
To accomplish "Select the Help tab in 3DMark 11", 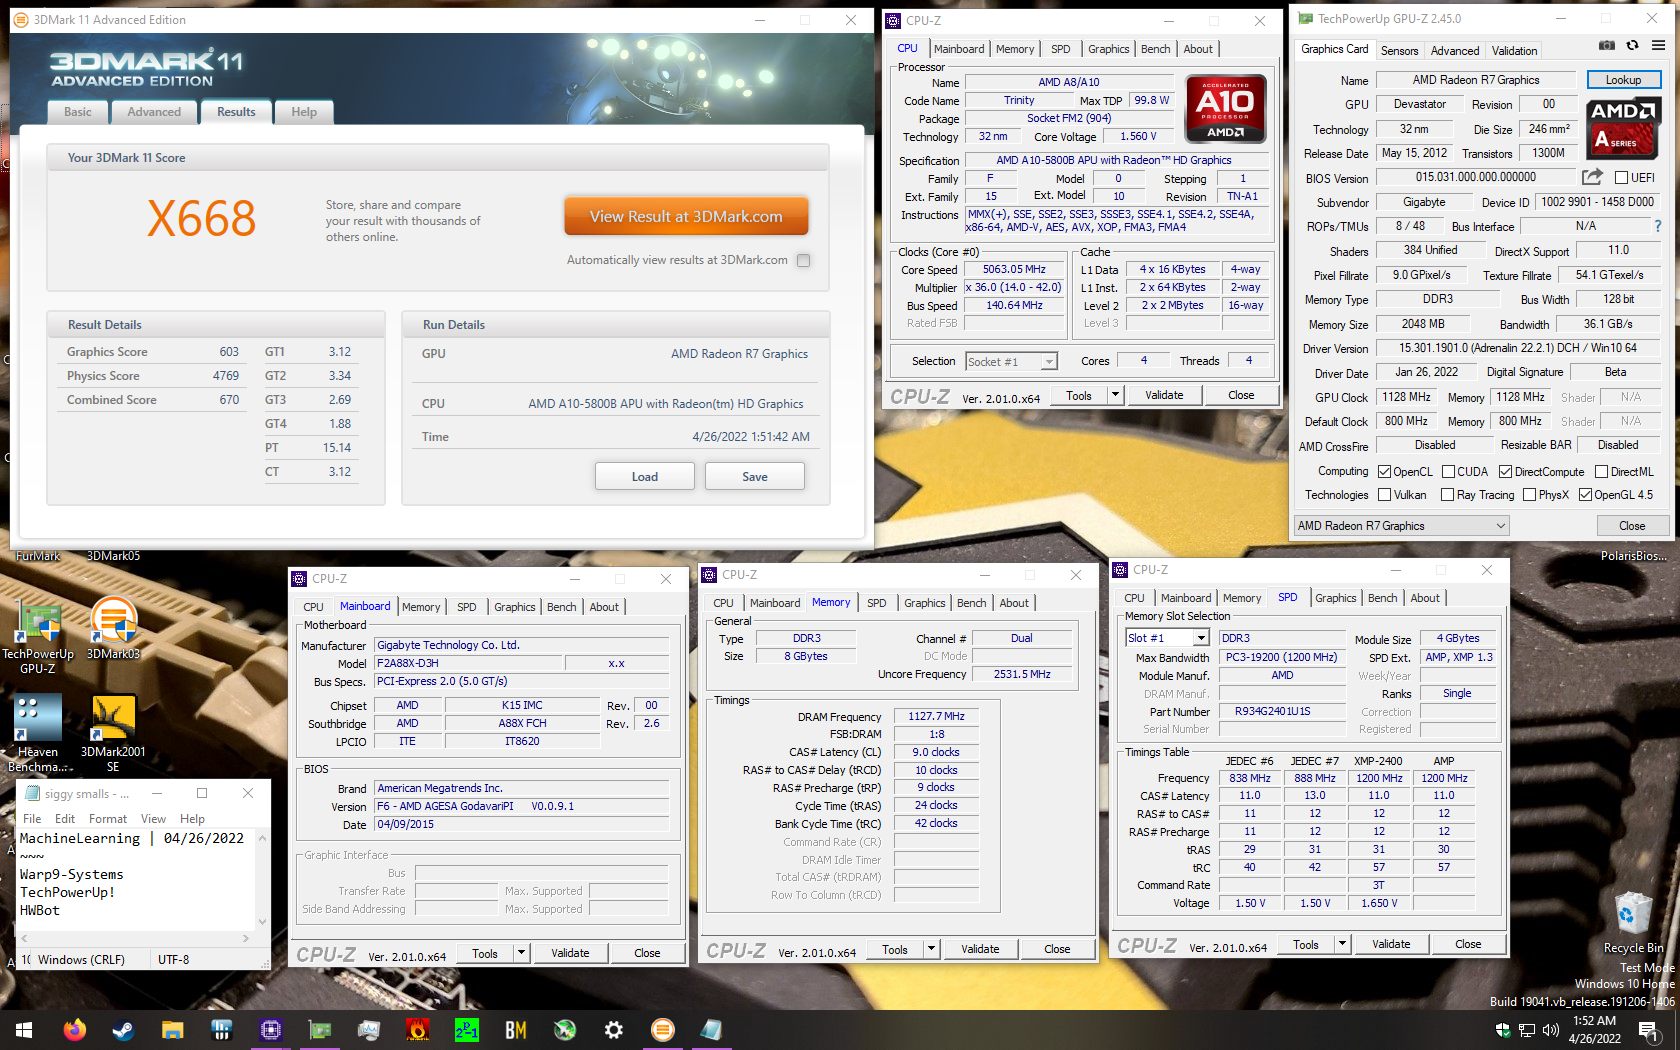I will click(304, 112).
